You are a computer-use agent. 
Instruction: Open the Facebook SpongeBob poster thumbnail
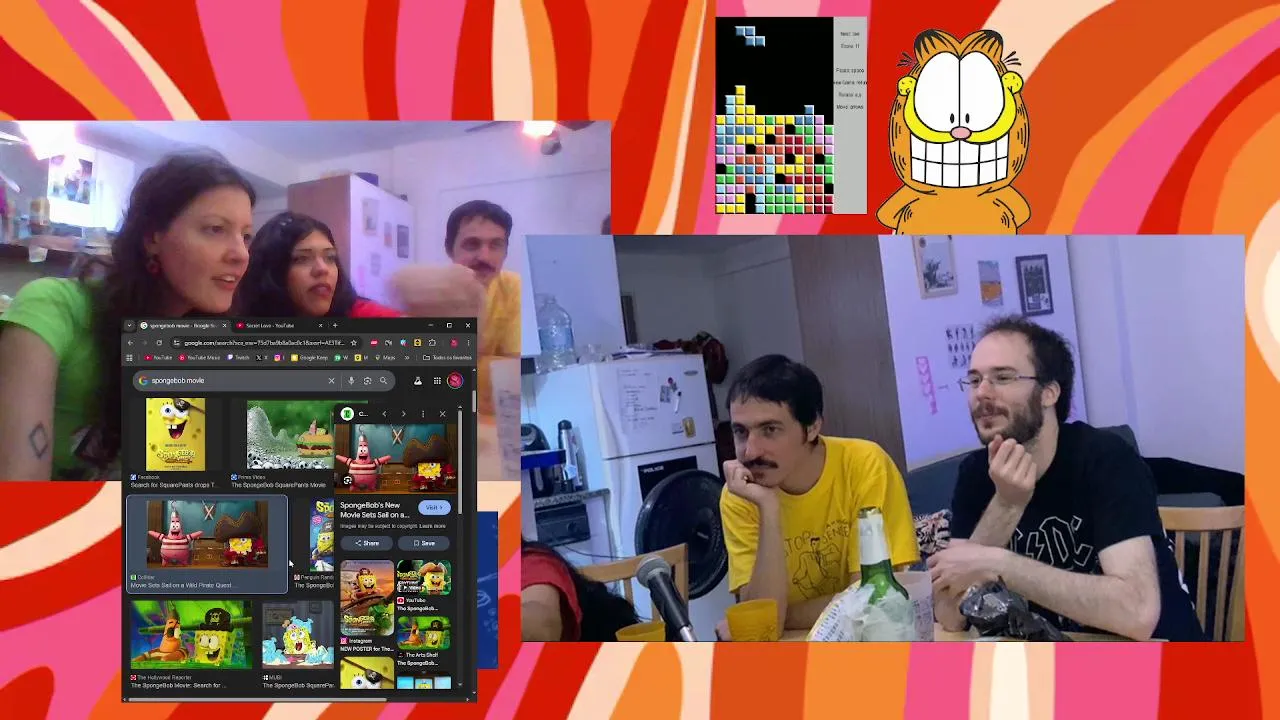point(176,434)
